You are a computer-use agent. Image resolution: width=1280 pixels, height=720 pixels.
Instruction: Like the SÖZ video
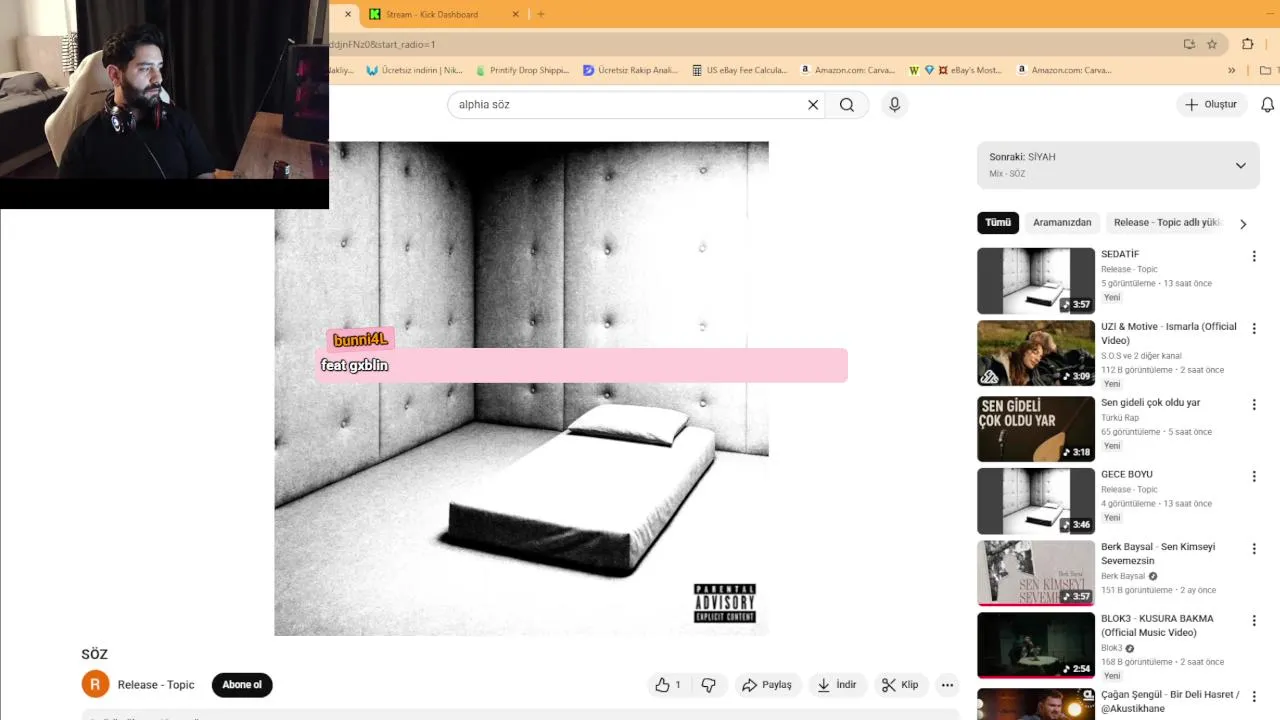[x=668, y=685]
